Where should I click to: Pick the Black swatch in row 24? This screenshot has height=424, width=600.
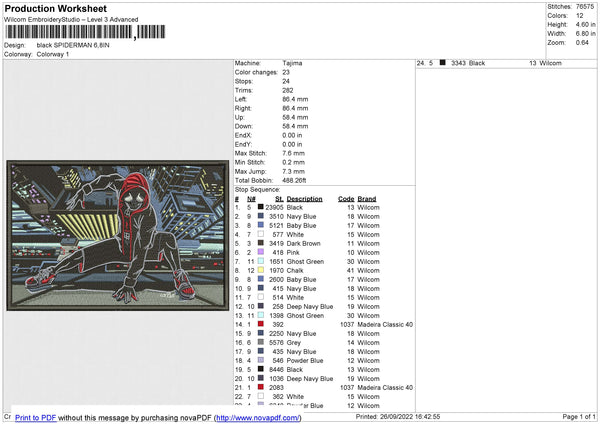tap(442, 63)
